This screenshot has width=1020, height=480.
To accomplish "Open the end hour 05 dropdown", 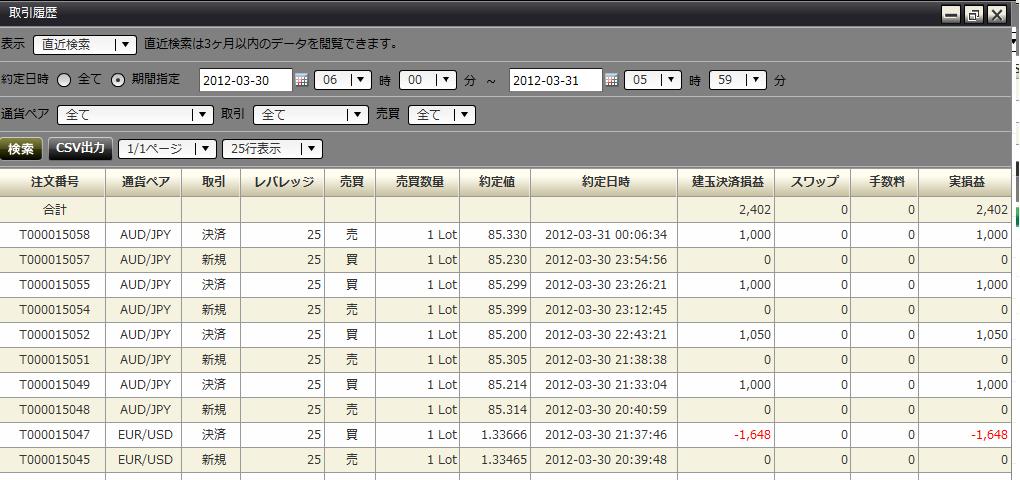I will pos(652,80).
